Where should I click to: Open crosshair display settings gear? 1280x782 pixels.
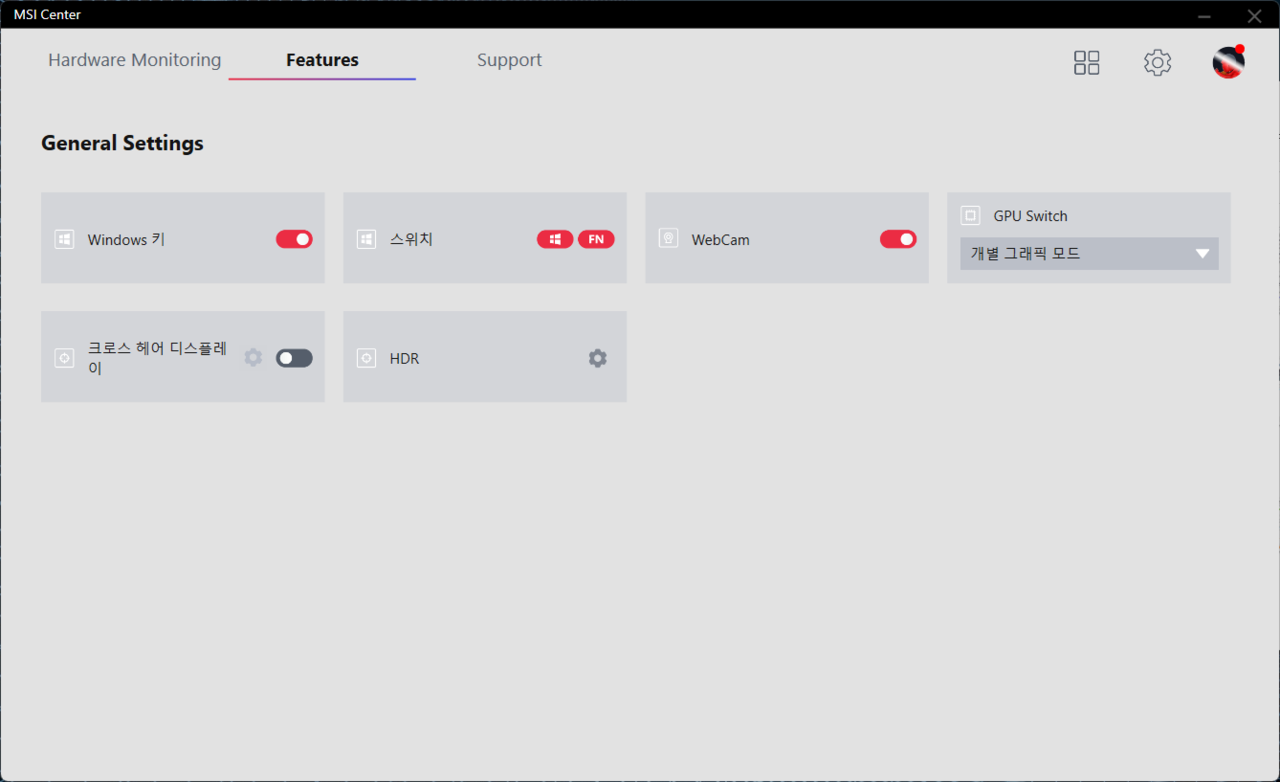click(x=253, y=358)
